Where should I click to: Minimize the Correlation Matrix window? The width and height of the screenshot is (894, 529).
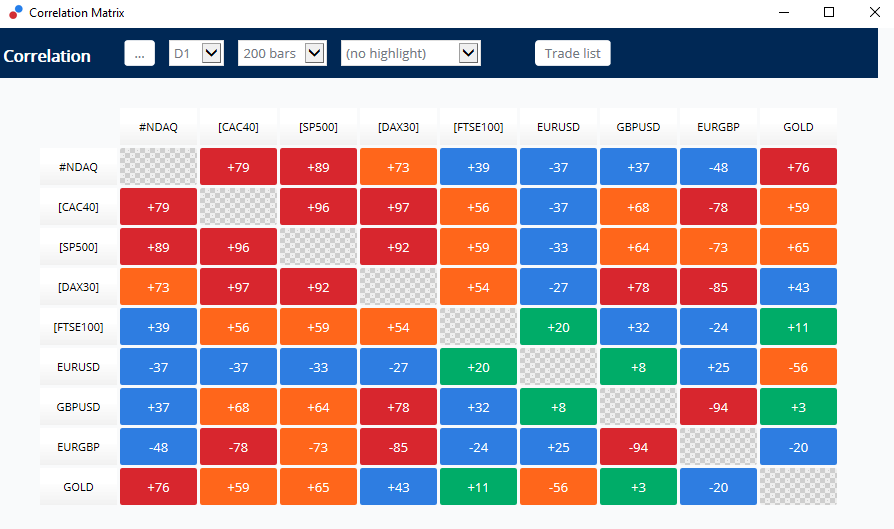click(x=782, y=12)
